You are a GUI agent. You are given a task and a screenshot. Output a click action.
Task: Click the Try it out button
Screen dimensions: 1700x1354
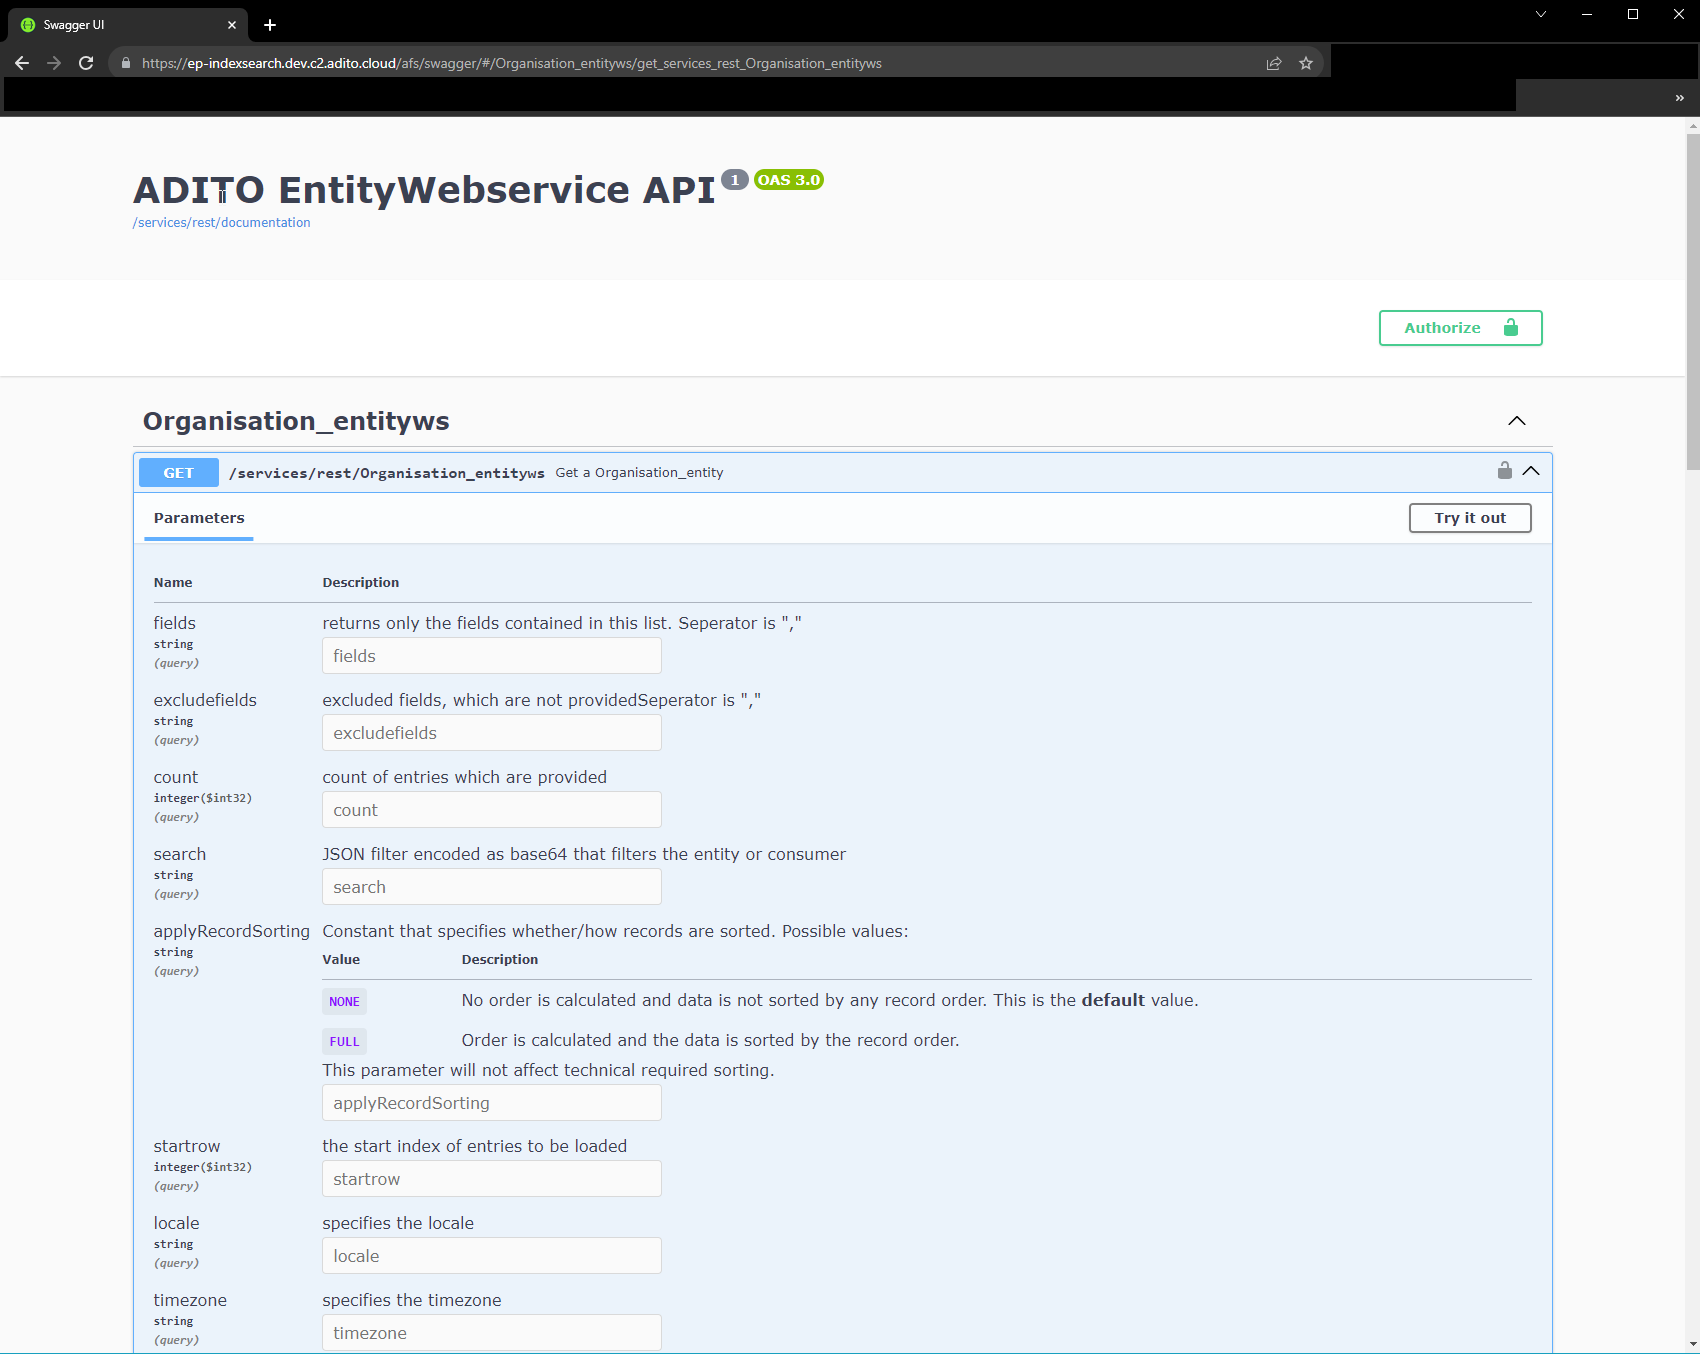[1469, 518]
